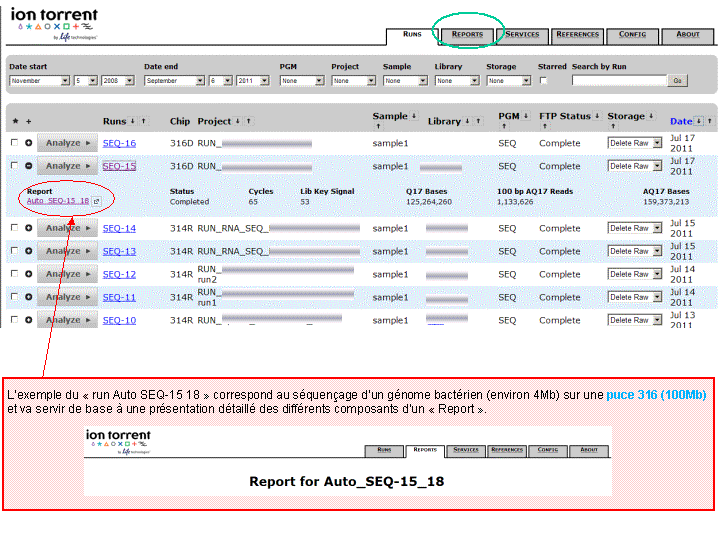The height and width of the screenshot is (540, 720).
Task: Open Auto_SEQ-15_18 report in new window icon
Action: click(x=97, y=201)
